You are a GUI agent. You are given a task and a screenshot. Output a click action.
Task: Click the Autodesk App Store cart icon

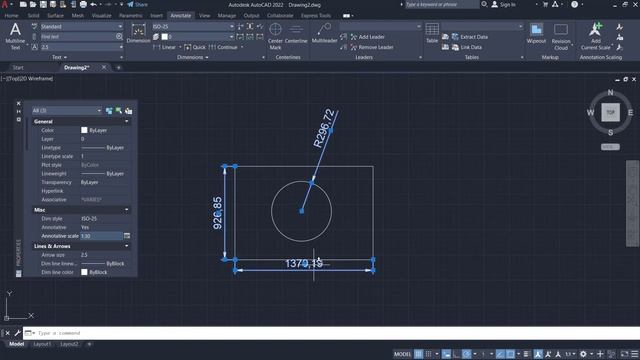point(545,4)
